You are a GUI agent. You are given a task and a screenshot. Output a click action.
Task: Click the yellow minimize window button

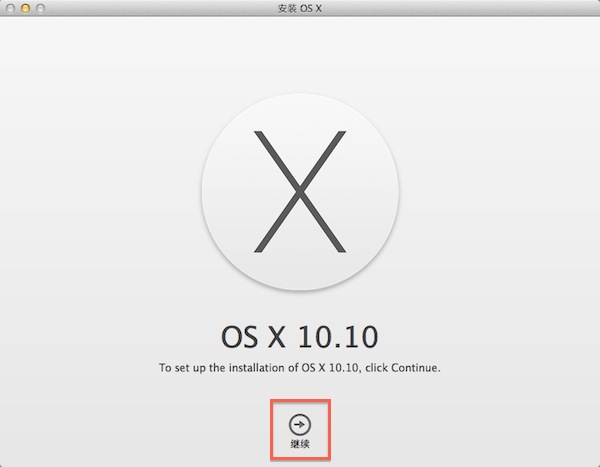pyautogui.click(x=25, y=8)
